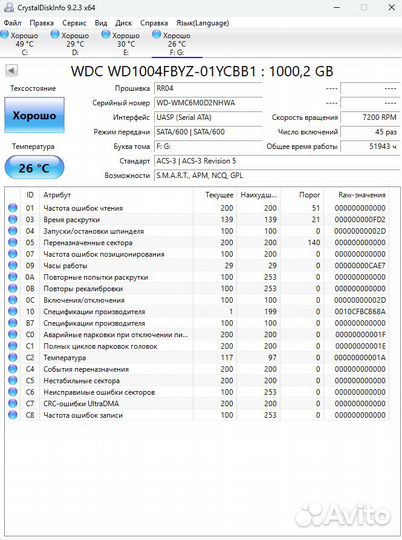Image resolution: width=402 pixels, height=540 pixels.
Task: Click status icon for Полных циклов парковок головок
Action: [13, 346]
